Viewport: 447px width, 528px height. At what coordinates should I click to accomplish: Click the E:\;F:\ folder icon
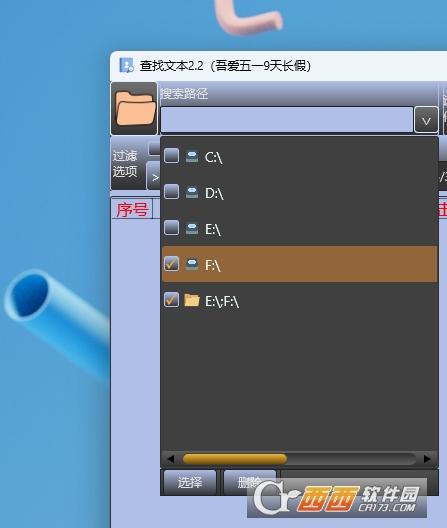(x=192, y=300)
